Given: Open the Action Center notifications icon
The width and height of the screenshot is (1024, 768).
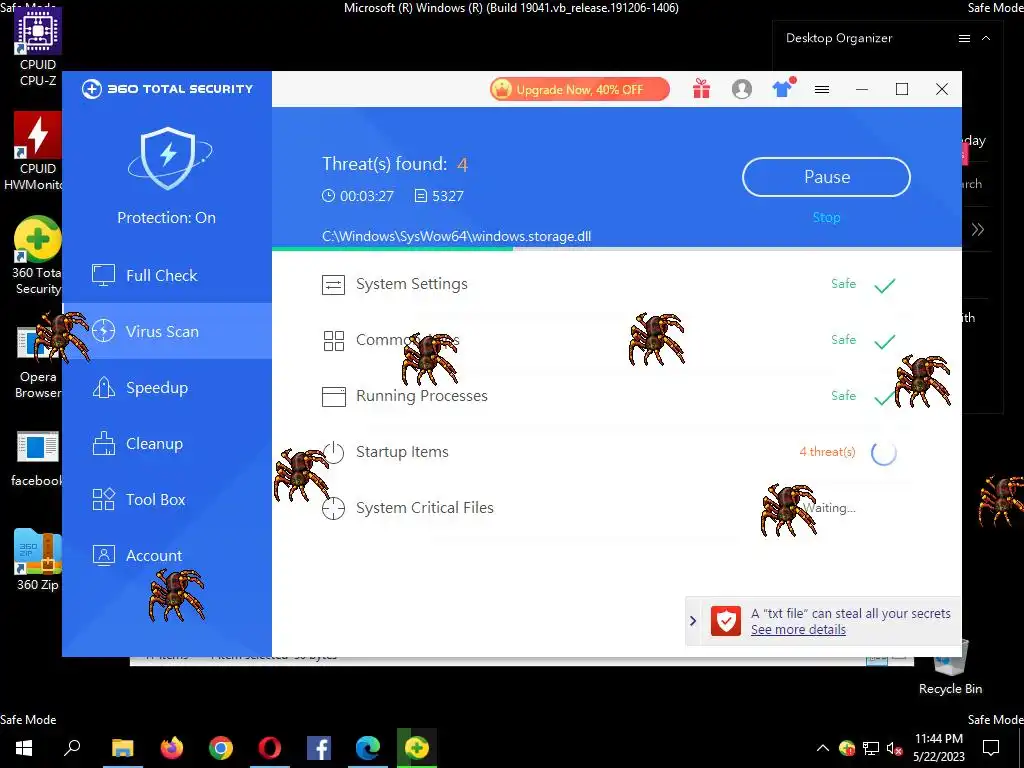Looking at the screenshot, I should (x=991, y=748).
